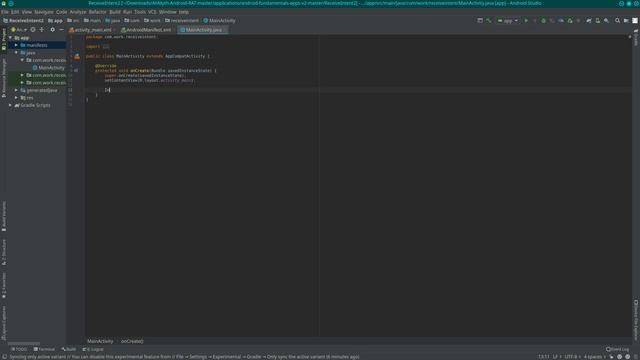This screenshot has height=360, width=640.
Task: Open the Build Variants side tab
Action: (x=4, y=216)
